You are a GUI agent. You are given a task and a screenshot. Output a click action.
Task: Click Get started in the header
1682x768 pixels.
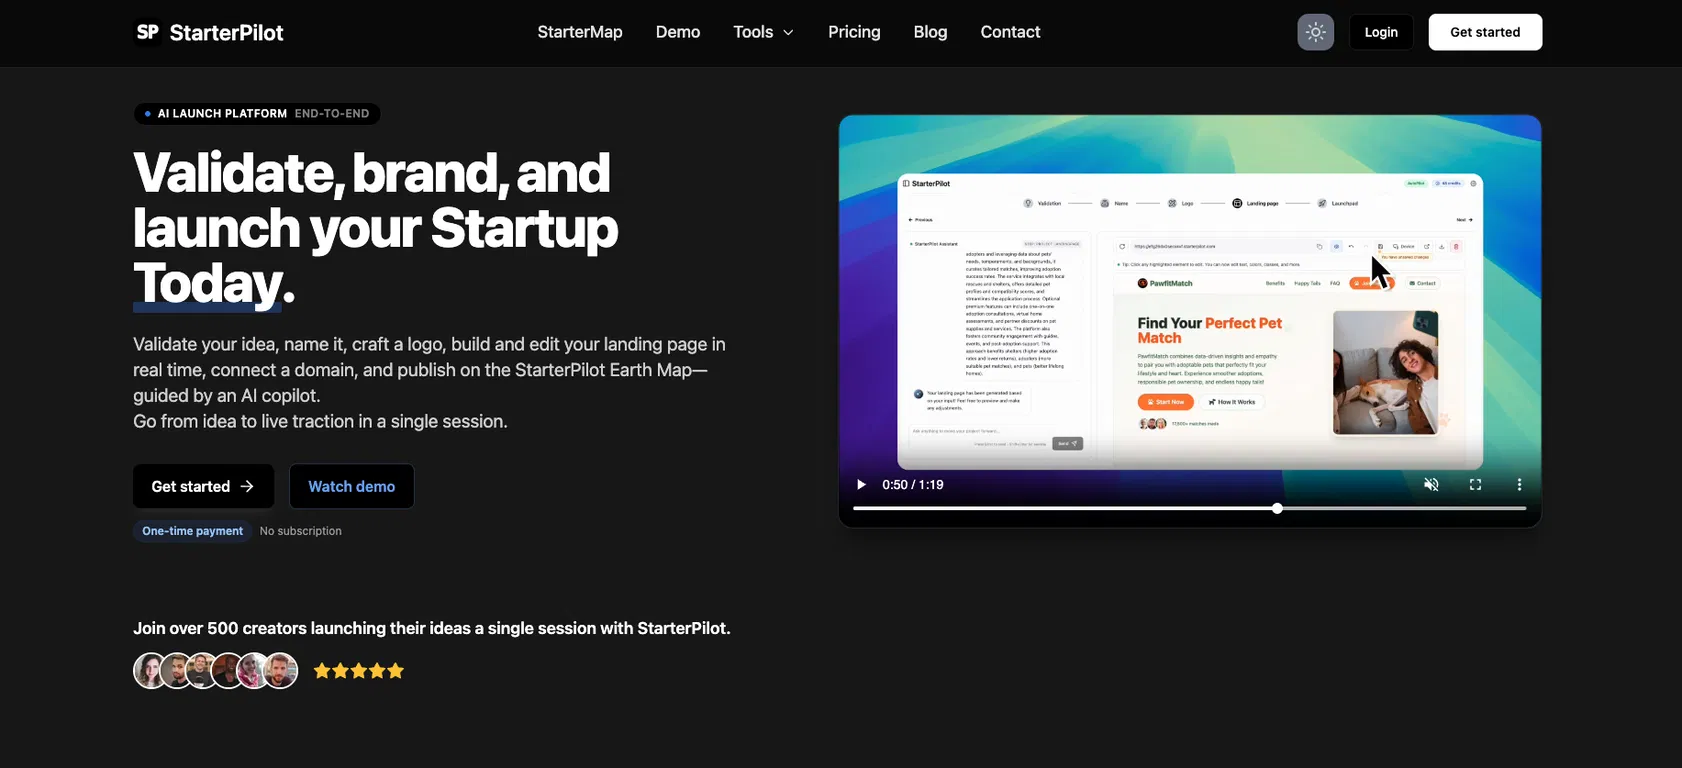(1485, 32)
